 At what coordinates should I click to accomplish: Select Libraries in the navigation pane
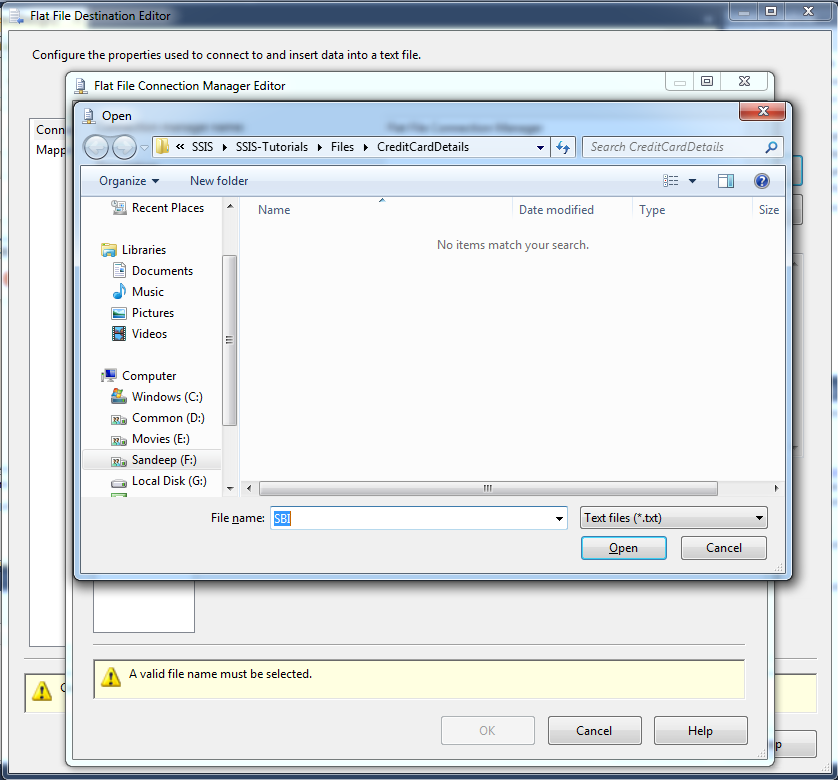(144, 250)
